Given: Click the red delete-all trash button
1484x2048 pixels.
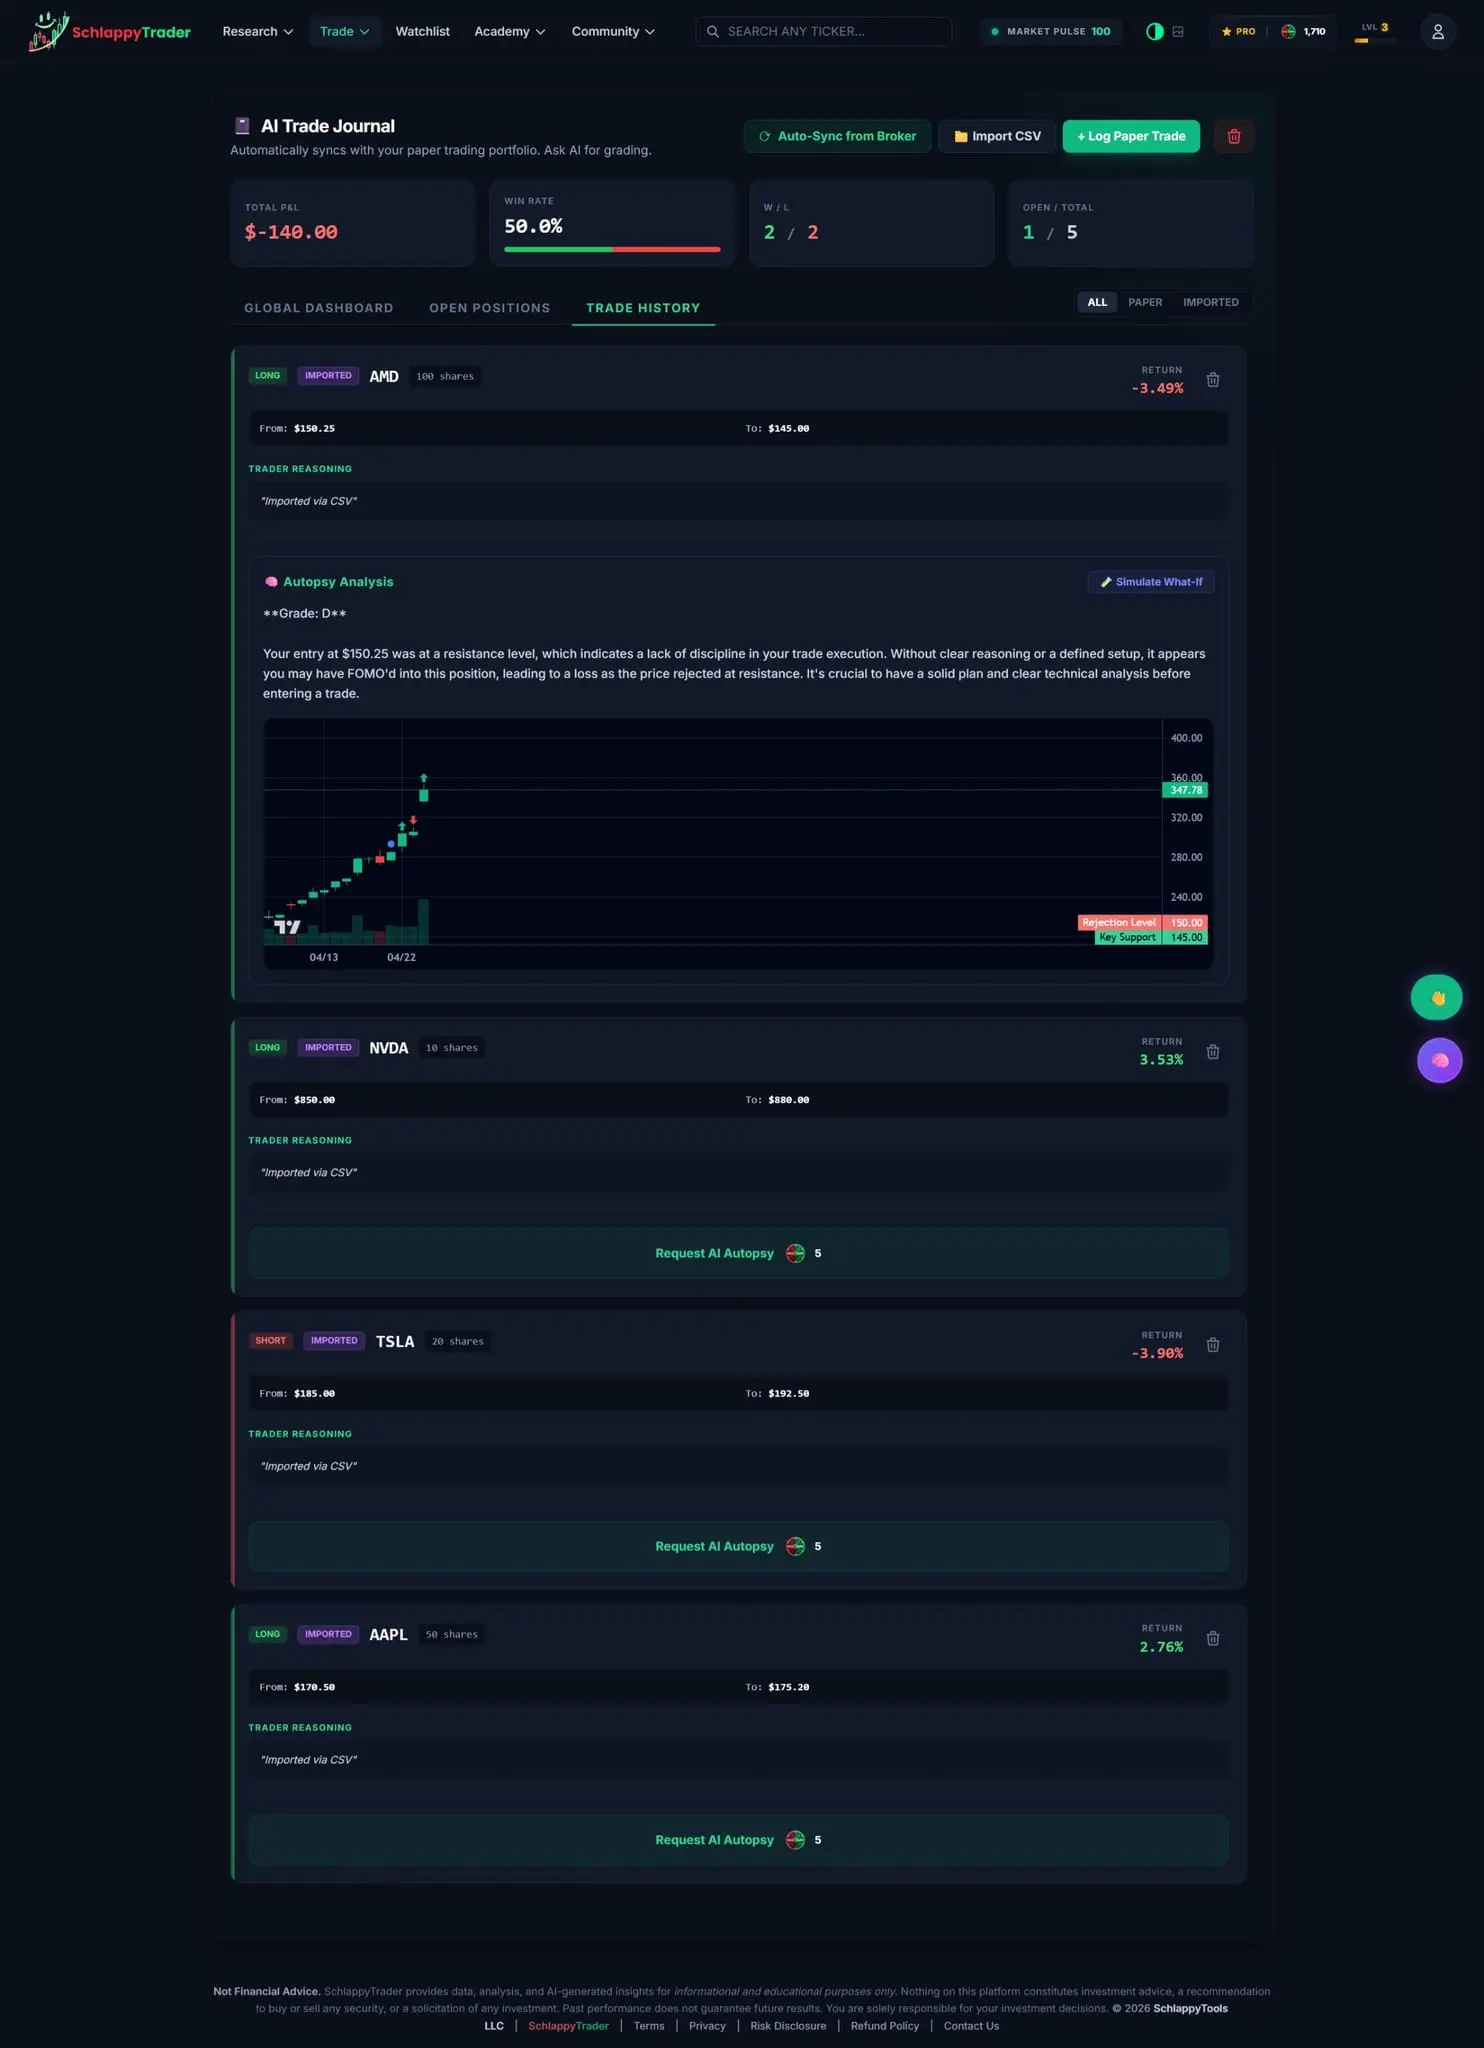Looking at the screenshot, I should pos(1234,136).
